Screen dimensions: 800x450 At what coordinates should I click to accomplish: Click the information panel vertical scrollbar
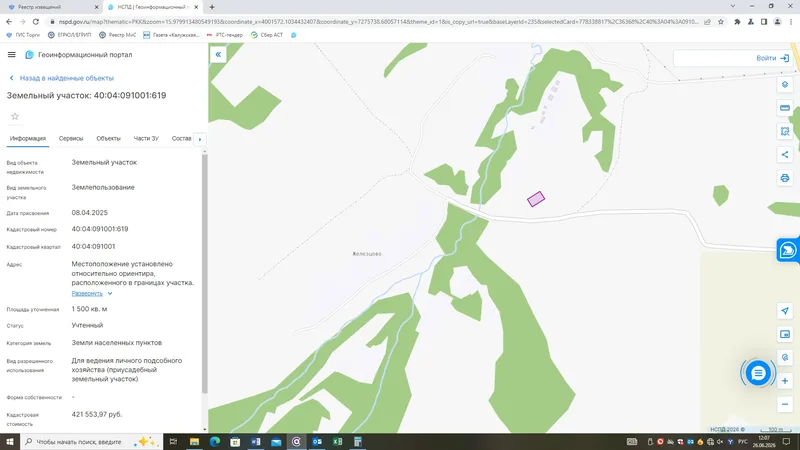pyautogui.click(x=205, y=273)
